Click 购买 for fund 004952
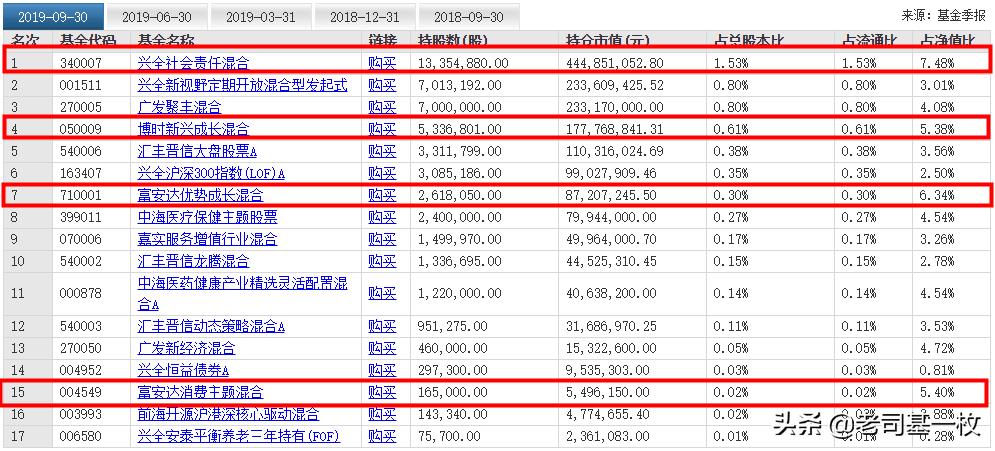 coord(383,370)
